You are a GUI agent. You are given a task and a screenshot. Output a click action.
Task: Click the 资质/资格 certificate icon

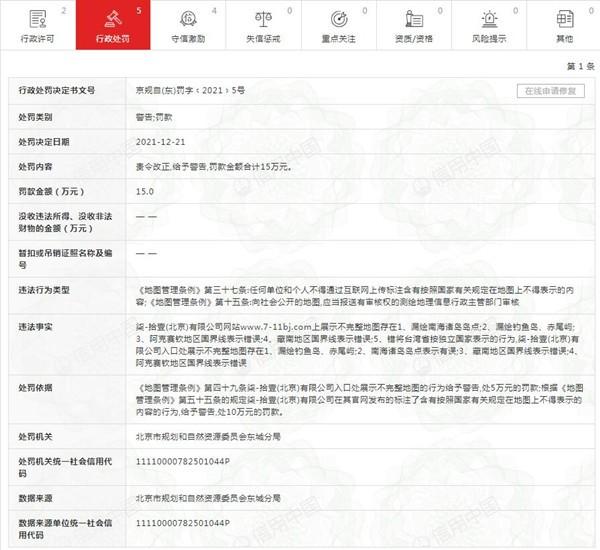click(x=414, y=19)
